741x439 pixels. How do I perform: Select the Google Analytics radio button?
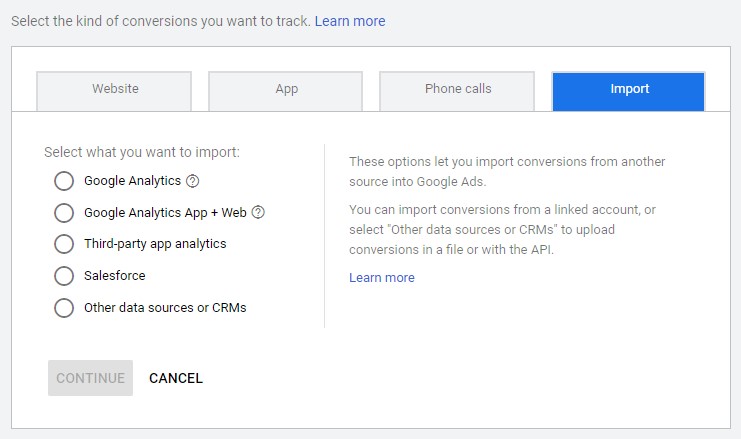tap(64, 181)
